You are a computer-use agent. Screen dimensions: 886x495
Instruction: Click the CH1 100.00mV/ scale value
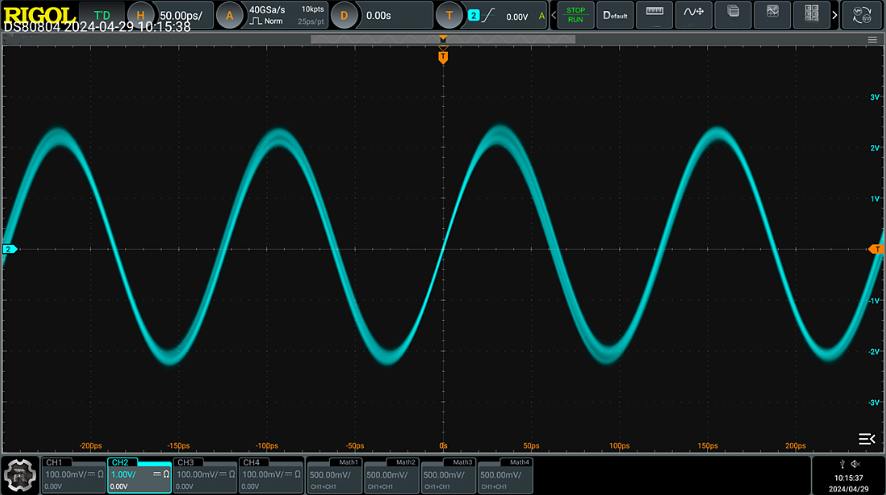click(66, 475)
